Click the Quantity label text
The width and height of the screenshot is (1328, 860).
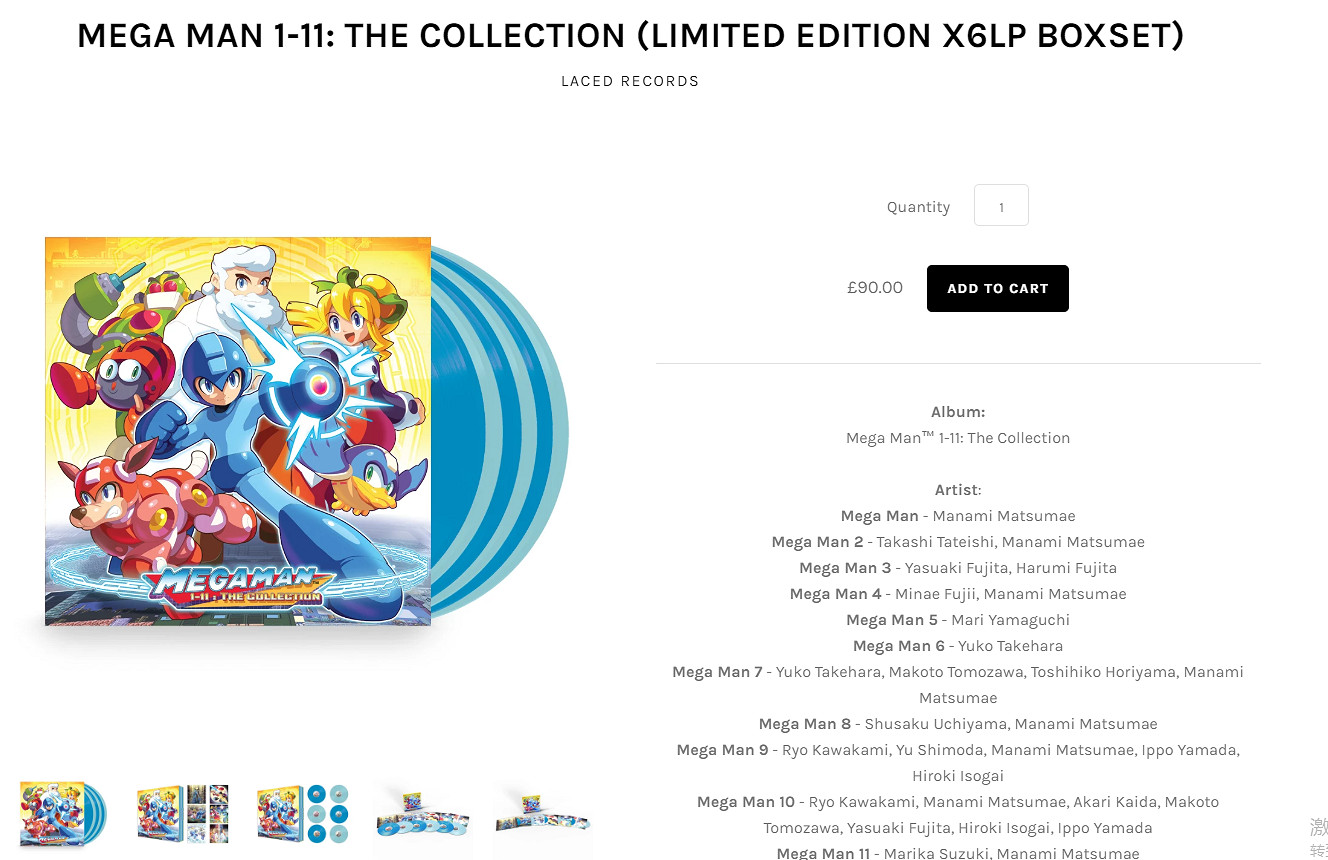(918, 207)
